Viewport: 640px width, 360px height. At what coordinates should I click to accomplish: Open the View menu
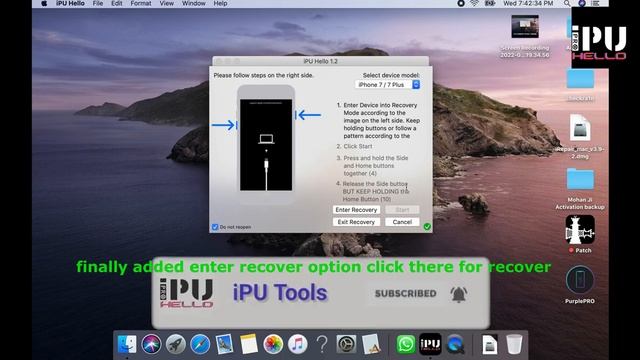click(166, 3)
